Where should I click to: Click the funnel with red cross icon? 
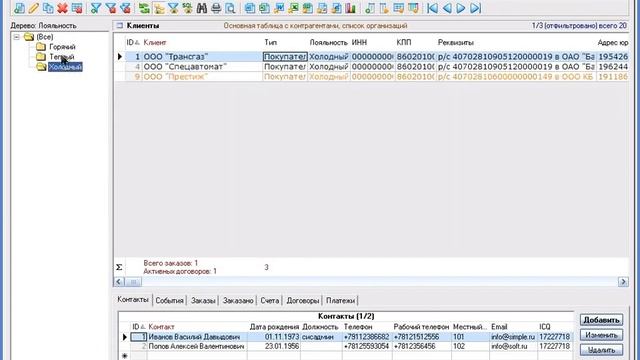pos(111,7)
